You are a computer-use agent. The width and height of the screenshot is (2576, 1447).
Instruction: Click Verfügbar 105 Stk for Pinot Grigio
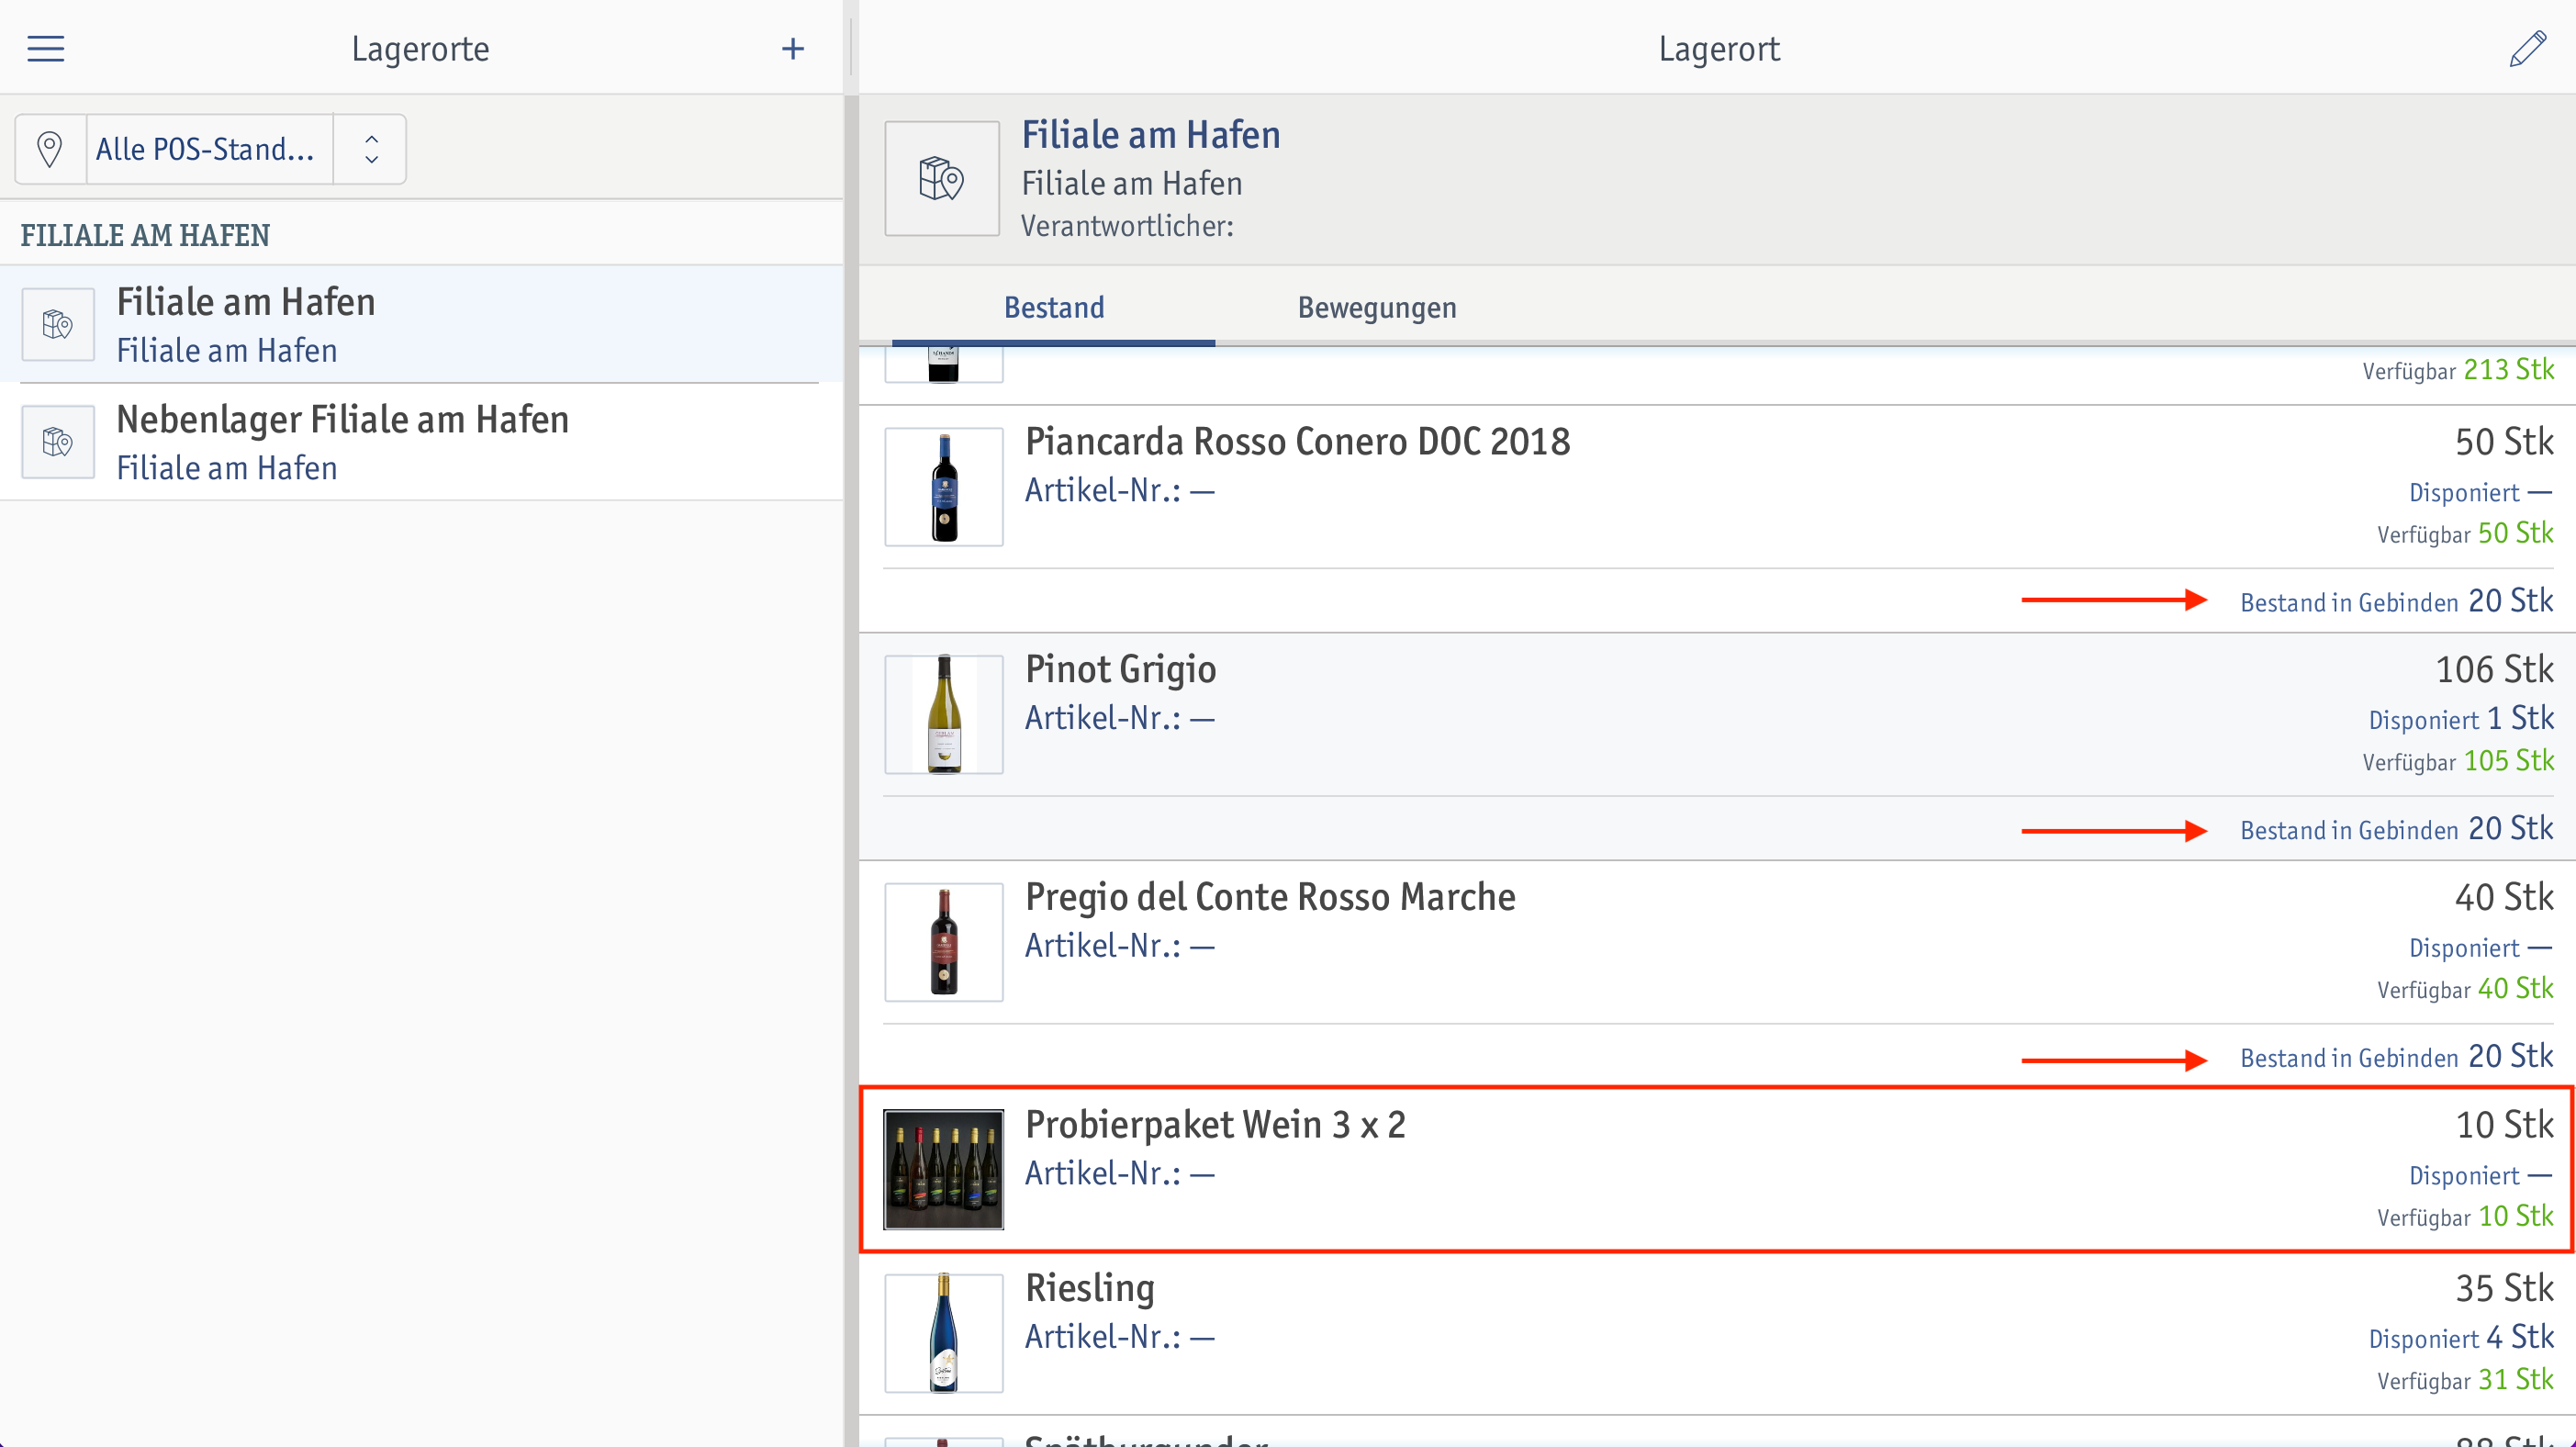2458,761
